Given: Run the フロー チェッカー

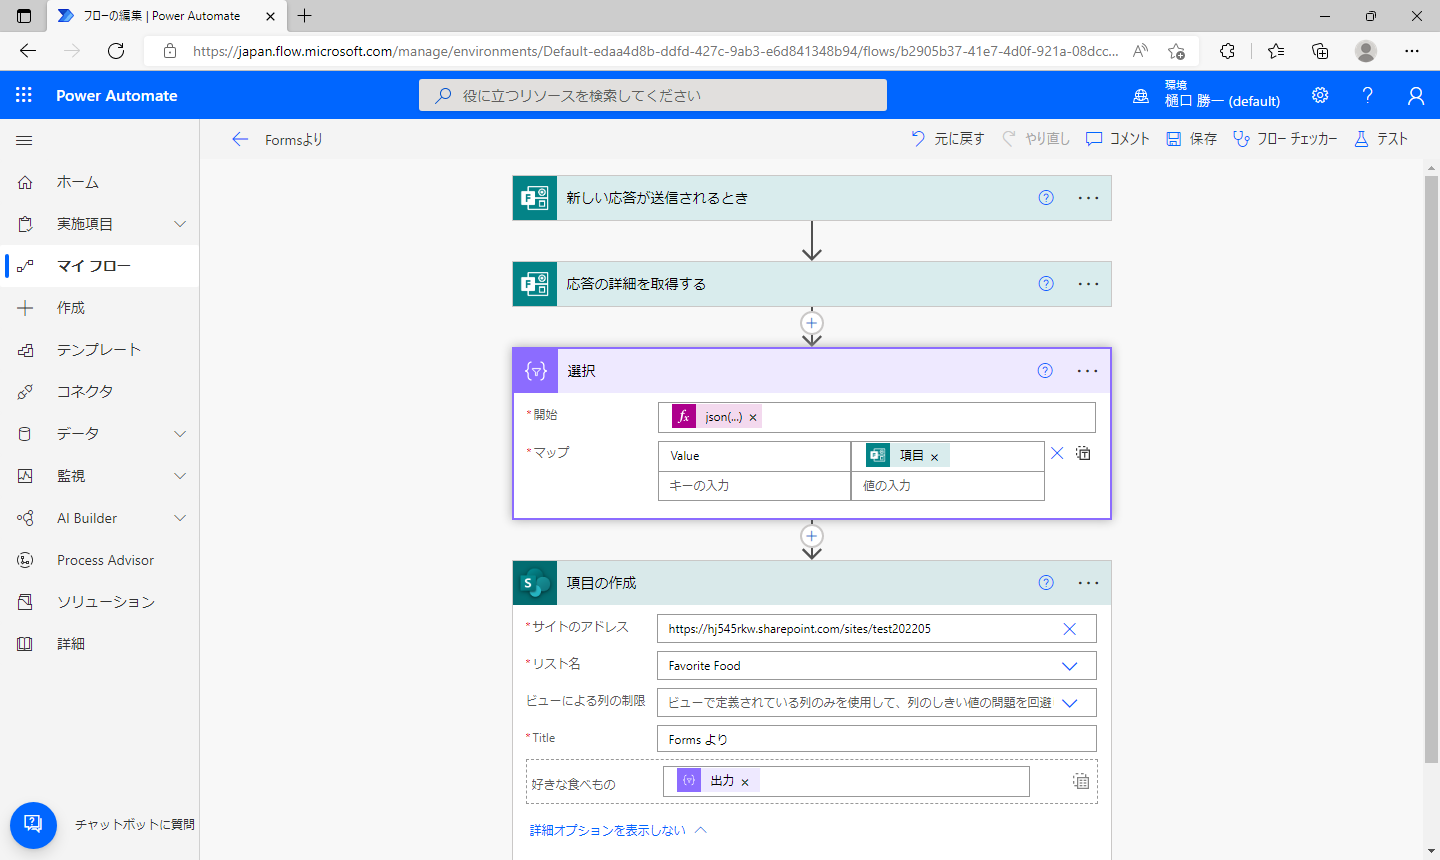Looking at the screenshot, I should 1285,139.
